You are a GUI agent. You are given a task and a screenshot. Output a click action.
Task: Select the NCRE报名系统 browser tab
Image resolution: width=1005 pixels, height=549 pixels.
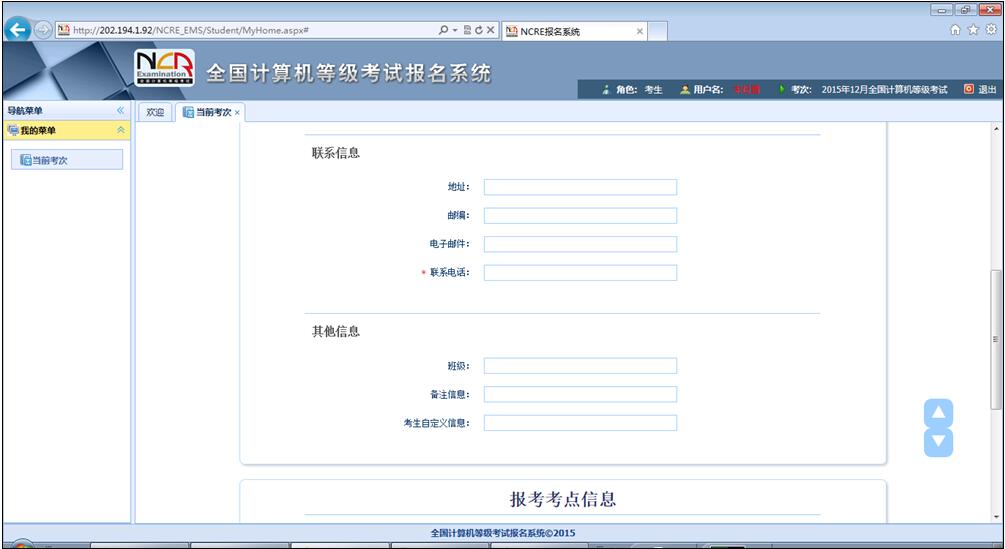(574, 31)
